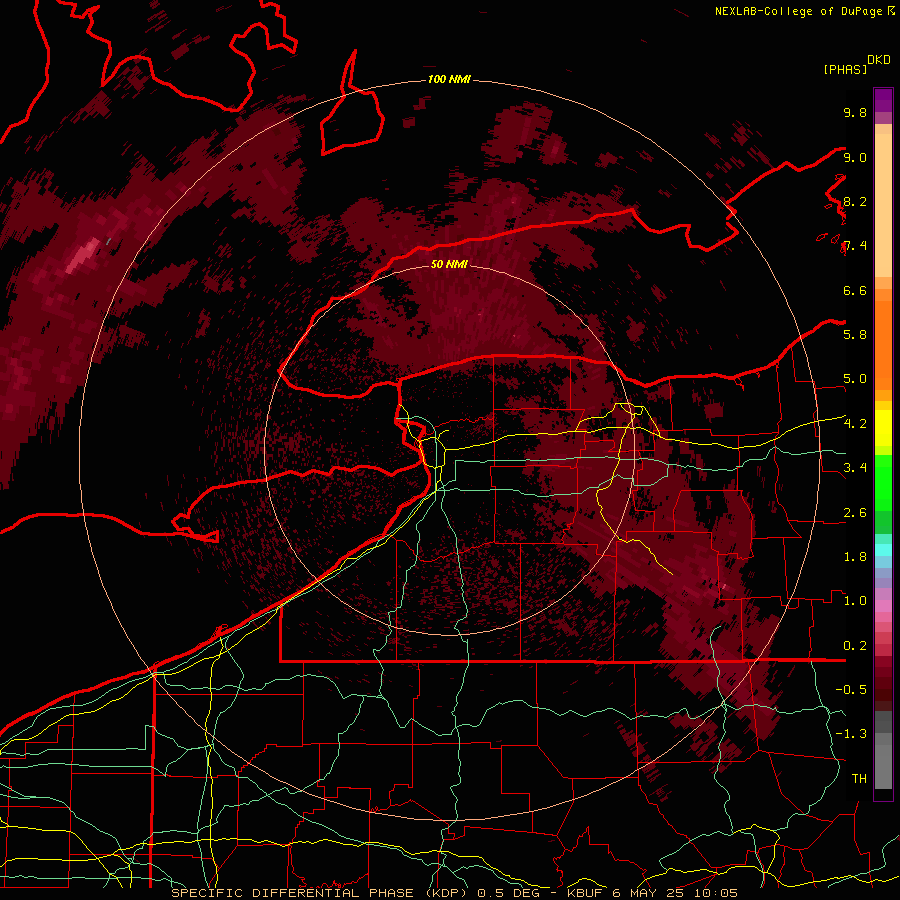This screenshot has height=900, width=900.
Task: Click the 3.4 value on the legend
Action: tap(855, 468)
